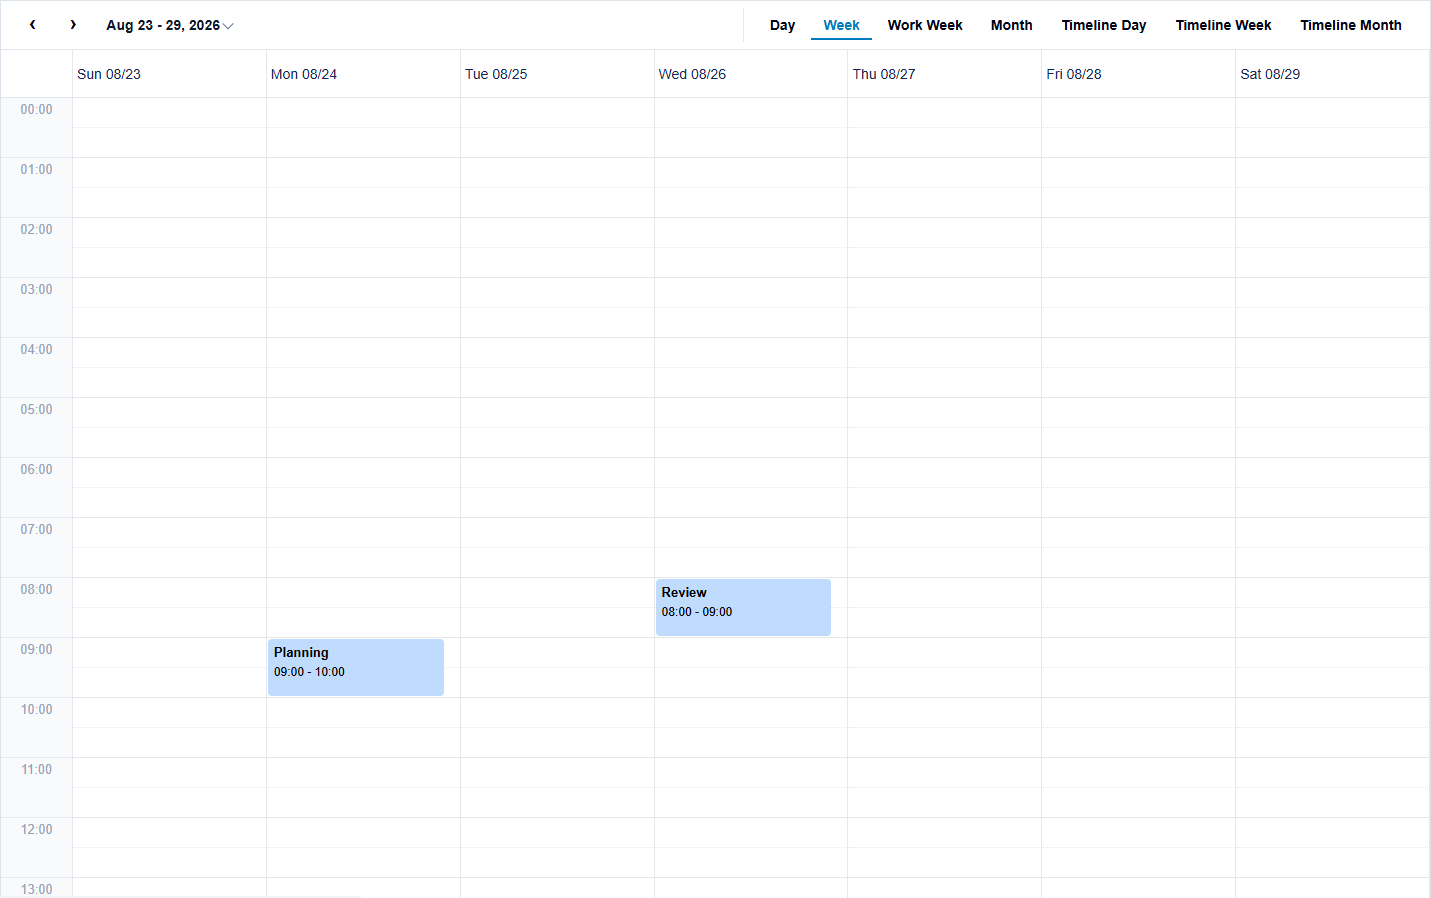The image size is (1431, 898).
Task: Select Sat 08/29 date header
Action: tap(1270, 74)
